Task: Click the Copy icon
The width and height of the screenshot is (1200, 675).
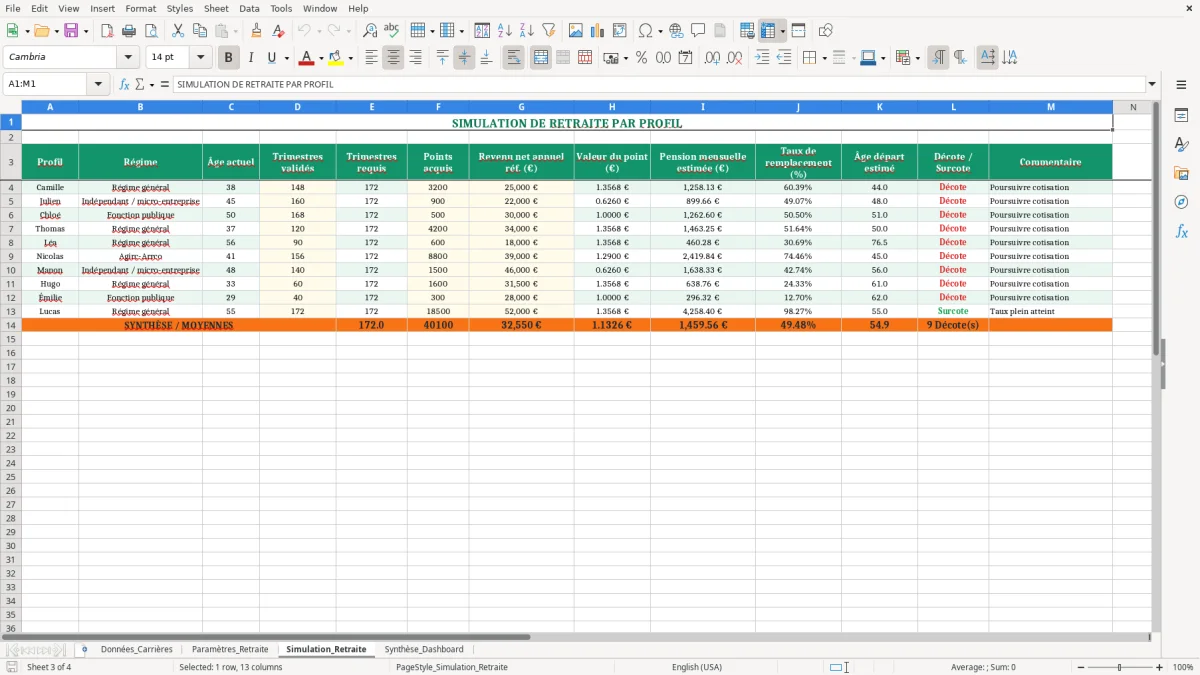Action: (x=200, y=31)
